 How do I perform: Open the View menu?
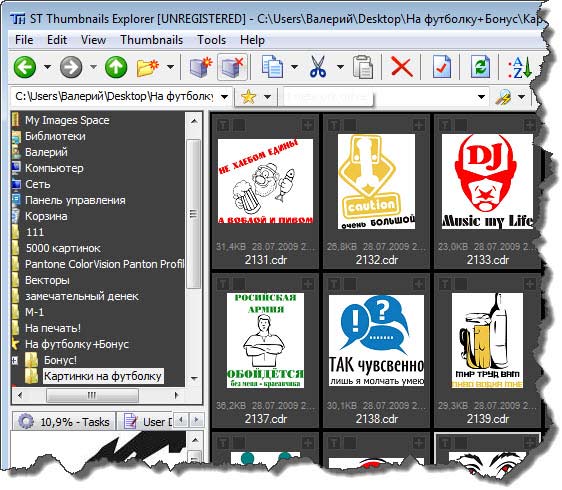pos(93,40)
